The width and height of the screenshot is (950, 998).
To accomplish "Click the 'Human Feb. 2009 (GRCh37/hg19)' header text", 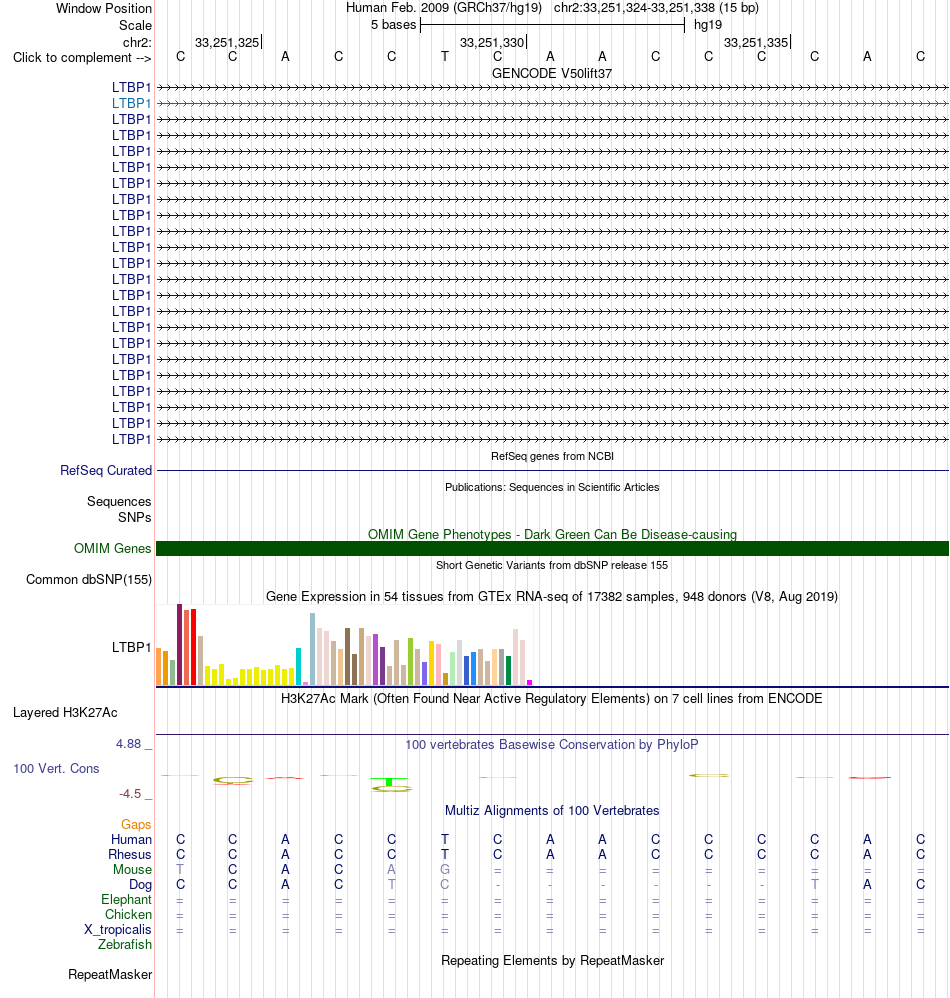I will click(444, 8).
